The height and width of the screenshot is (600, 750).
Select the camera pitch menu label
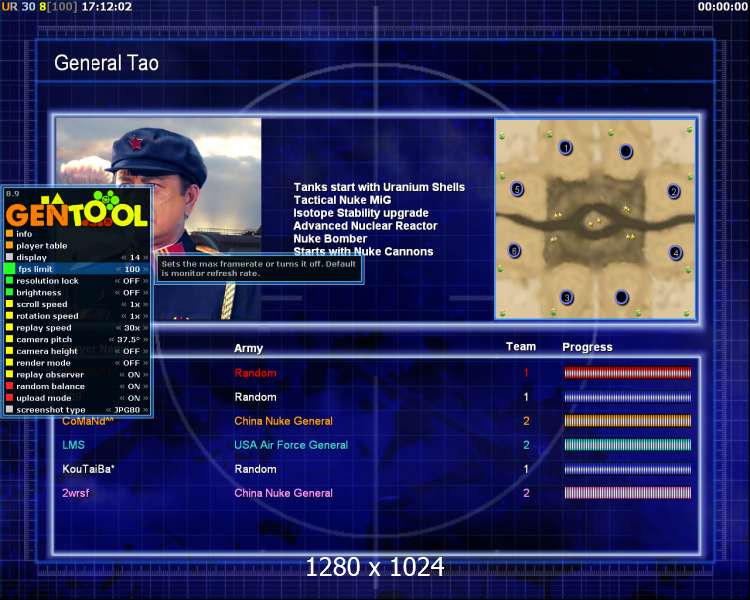pos(44,339)
